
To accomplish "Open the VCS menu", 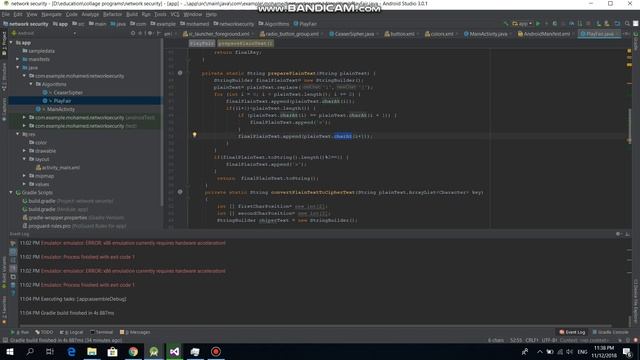I will 175,14.
